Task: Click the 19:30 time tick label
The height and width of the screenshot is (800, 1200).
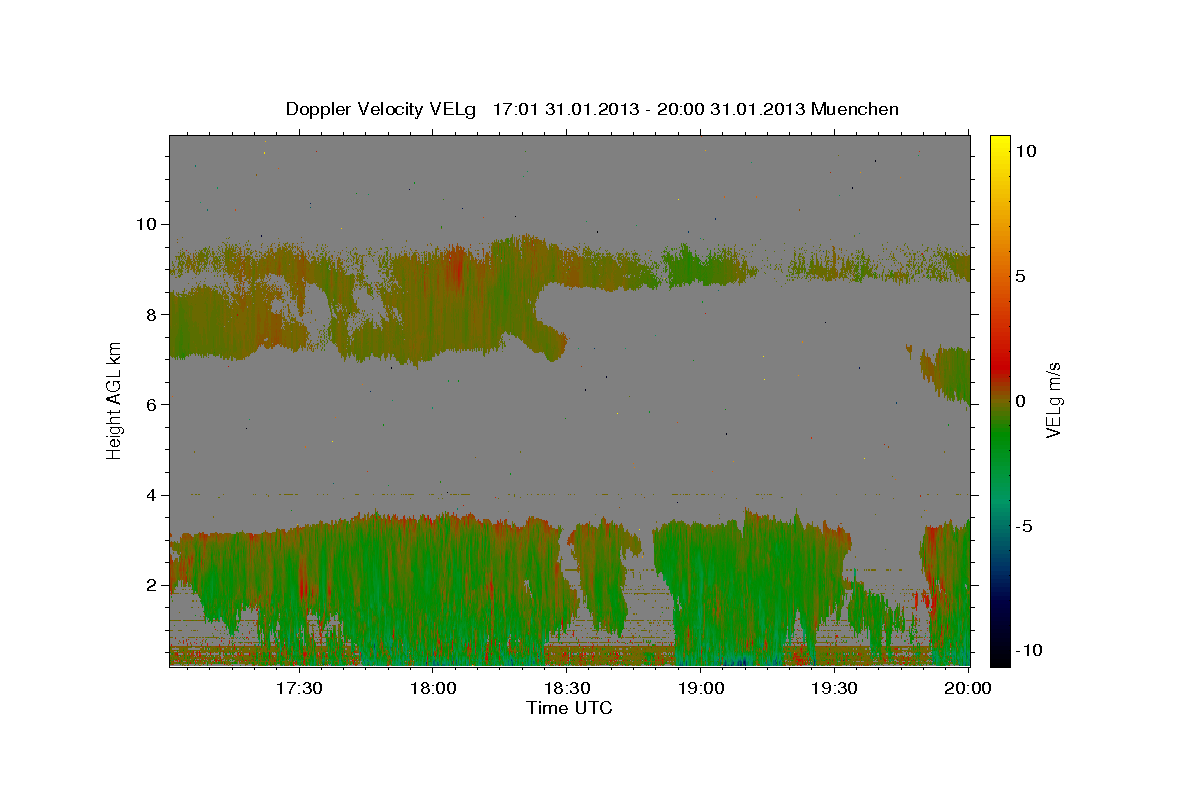Action: 834,689
